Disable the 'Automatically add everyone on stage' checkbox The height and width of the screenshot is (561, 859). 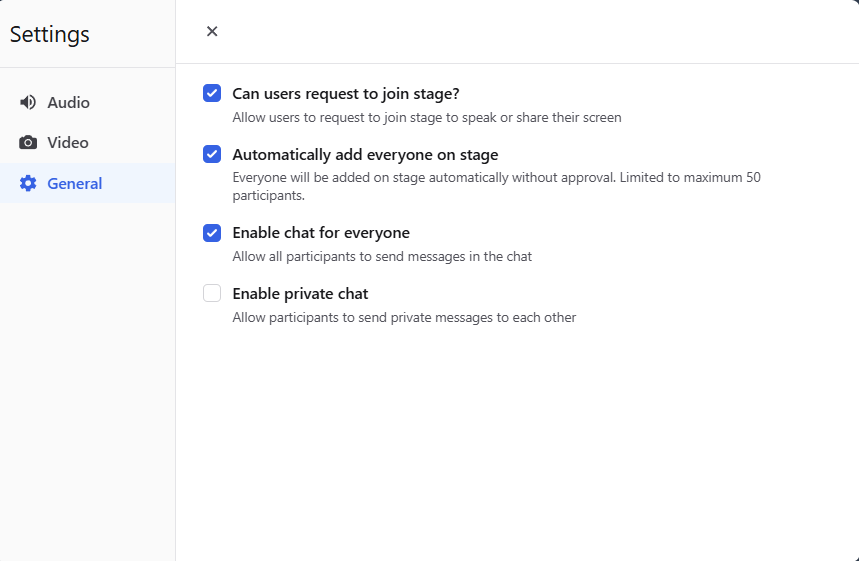pos(212,154)
